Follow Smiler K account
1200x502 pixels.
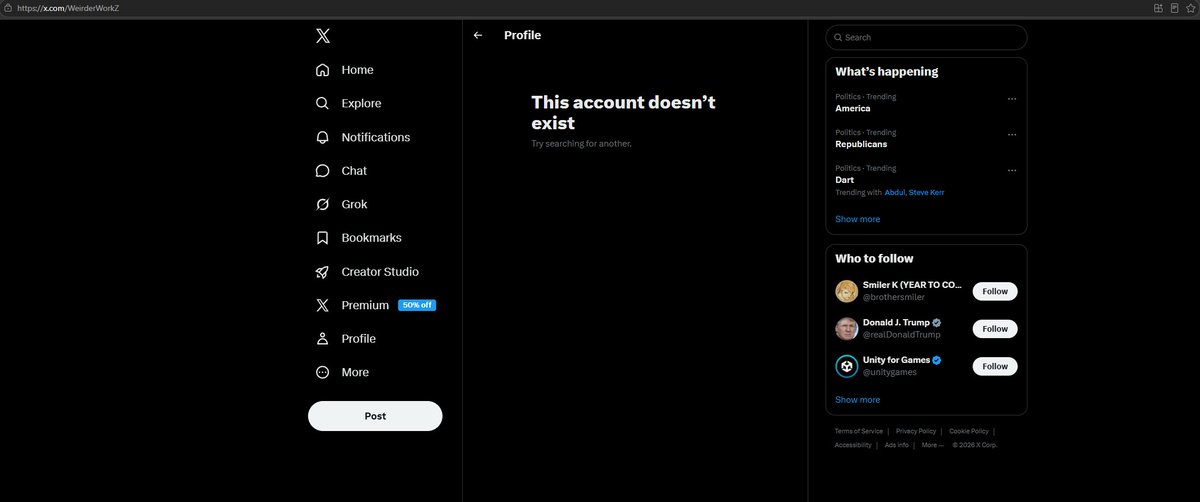pos(995,291)
